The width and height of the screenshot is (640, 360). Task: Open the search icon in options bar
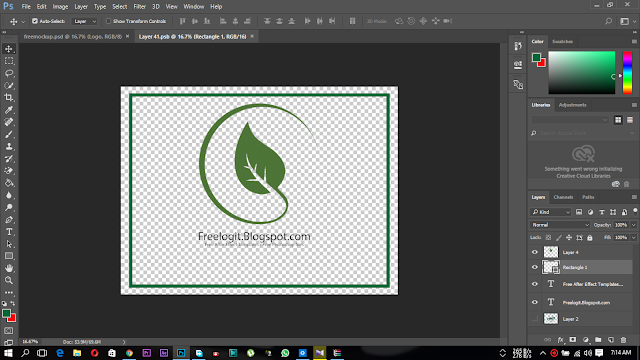point(608,21)
